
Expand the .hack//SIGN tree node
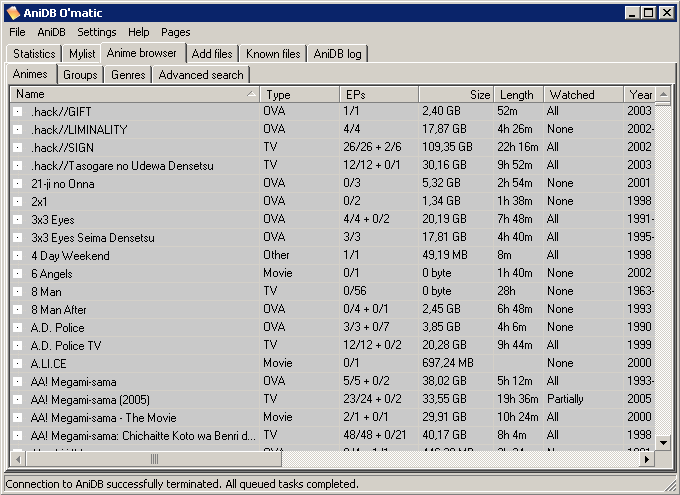coord(17,148)
